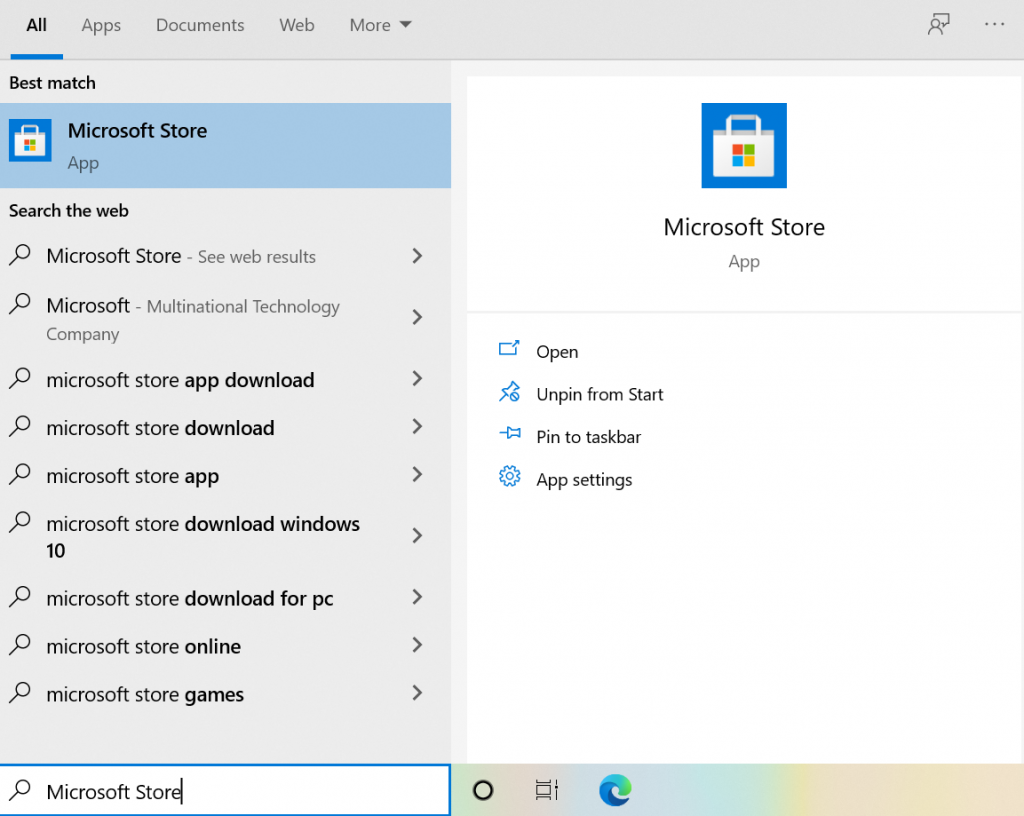Open Task View from the taskbar

point(546,789)
